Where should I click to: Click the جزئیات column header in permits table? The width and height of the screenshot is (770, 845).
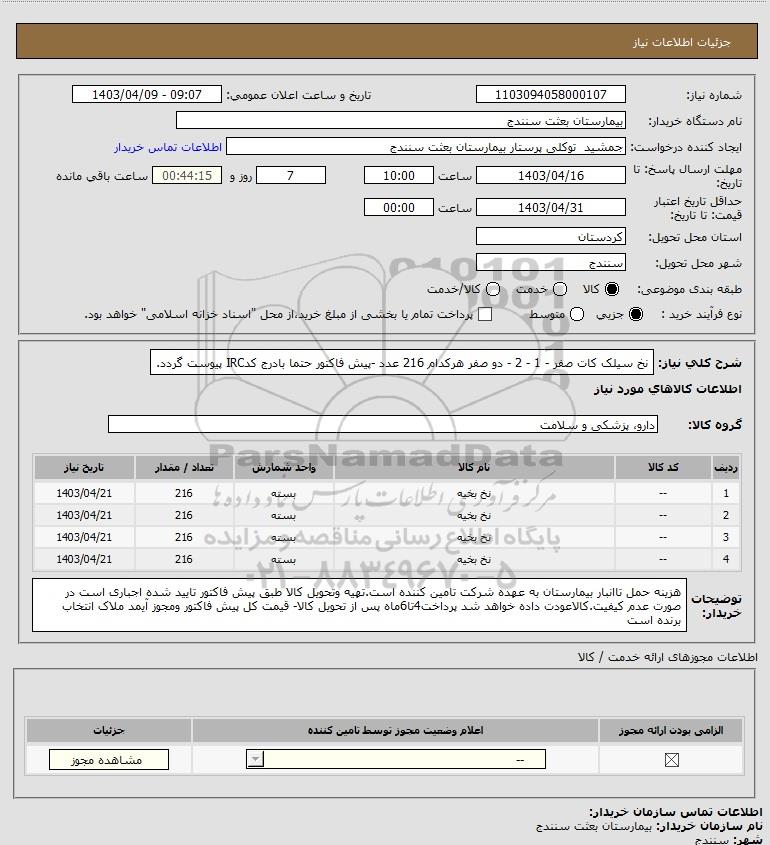108,730
